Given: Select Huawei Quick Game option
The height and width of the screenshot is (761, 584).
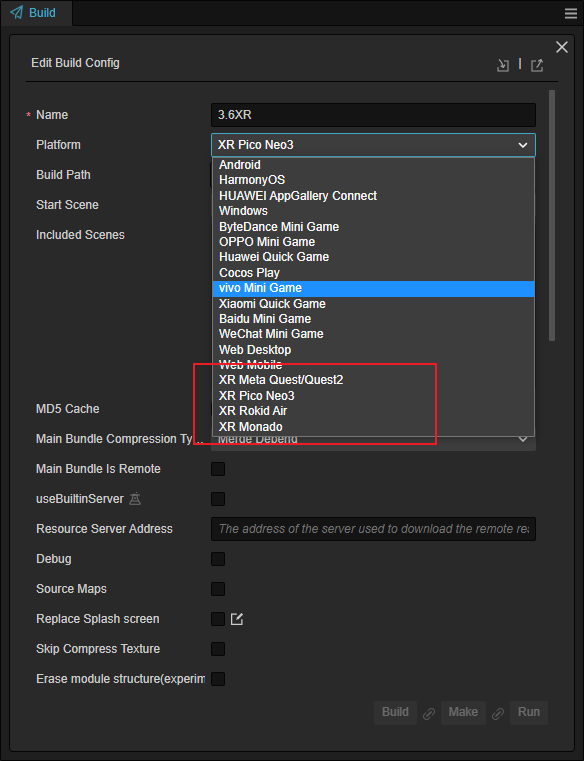Looking at the screenshot, I should (x=373, y=257).
